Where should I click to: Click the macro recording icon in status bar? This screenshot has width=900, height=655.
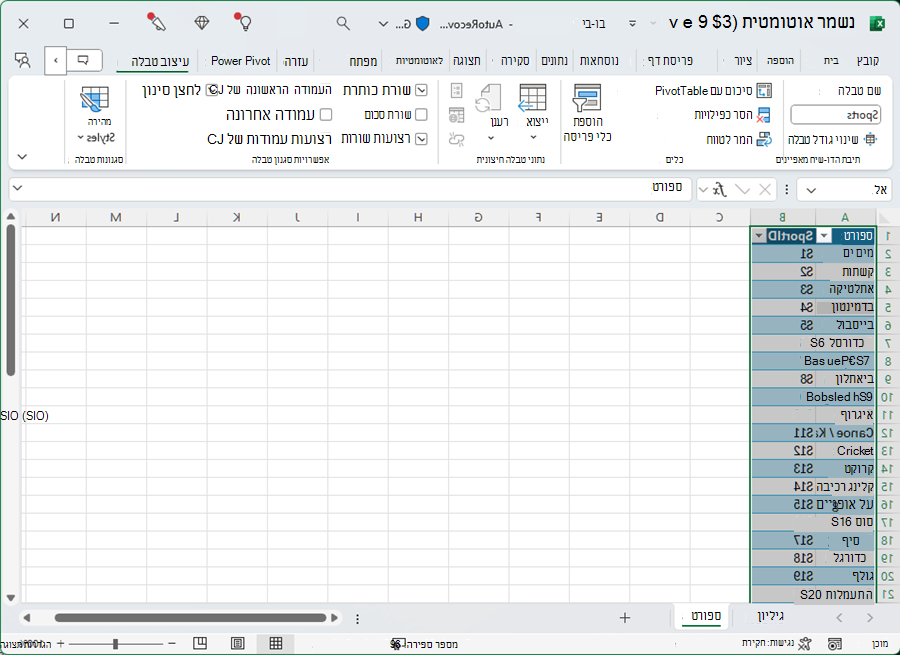(x=835, y=644)
